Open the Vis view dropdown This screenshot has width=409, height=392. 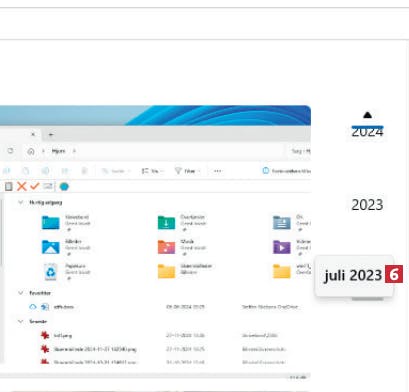click(152, 171)
